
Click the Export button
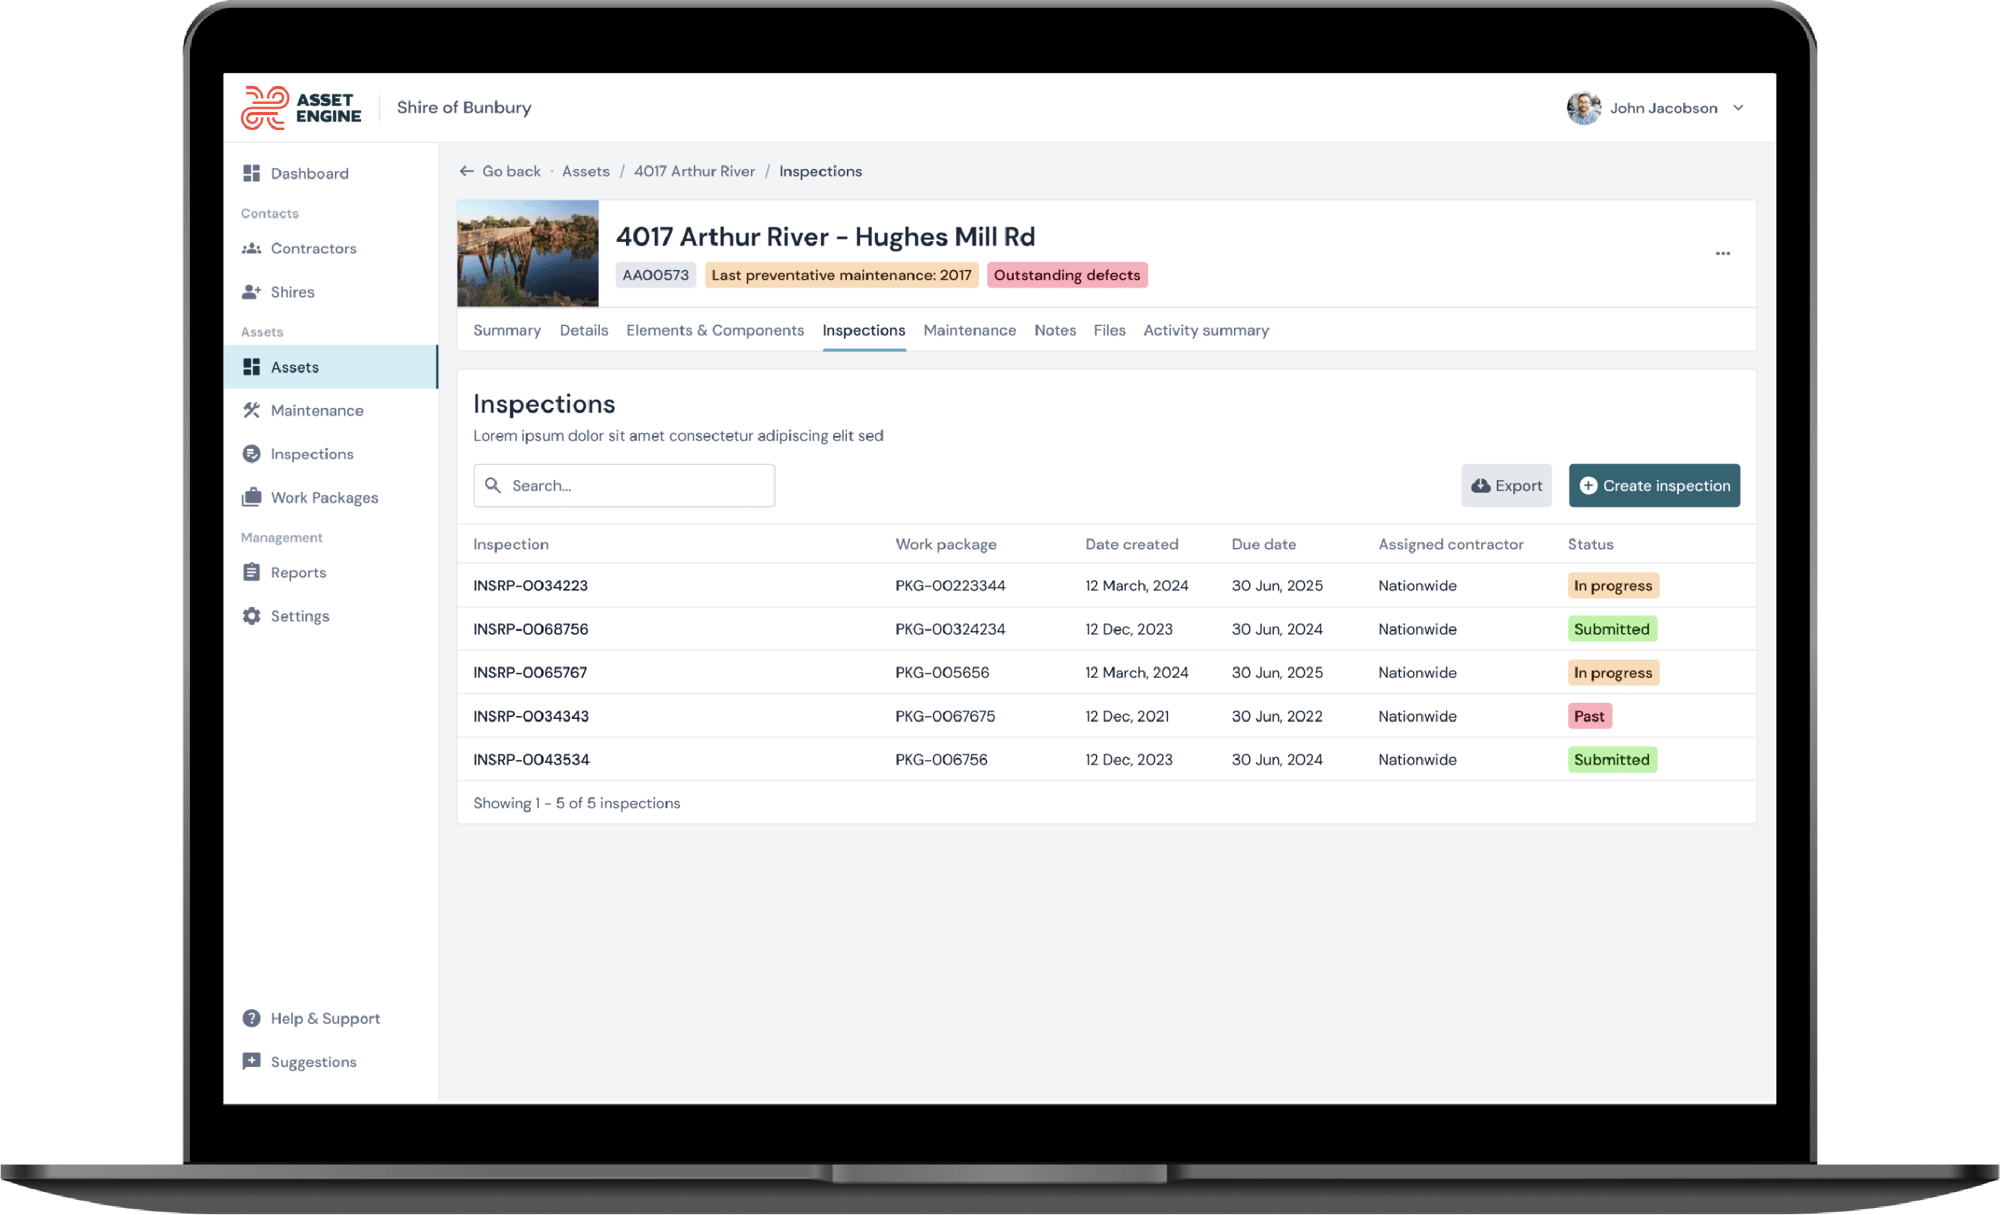tap(1506, 485)
